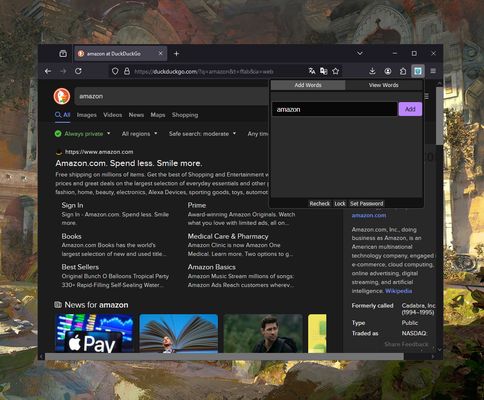Toggle the word blocker extension toolbar icon
Screen dimensions: 484x400
(x=418, y=71)
